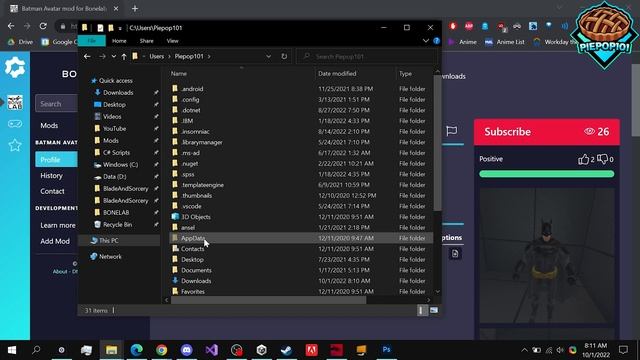640x360 pixels.
Task: Click Add Mod in browser sidebar
Action: click(x=55, y=241)
